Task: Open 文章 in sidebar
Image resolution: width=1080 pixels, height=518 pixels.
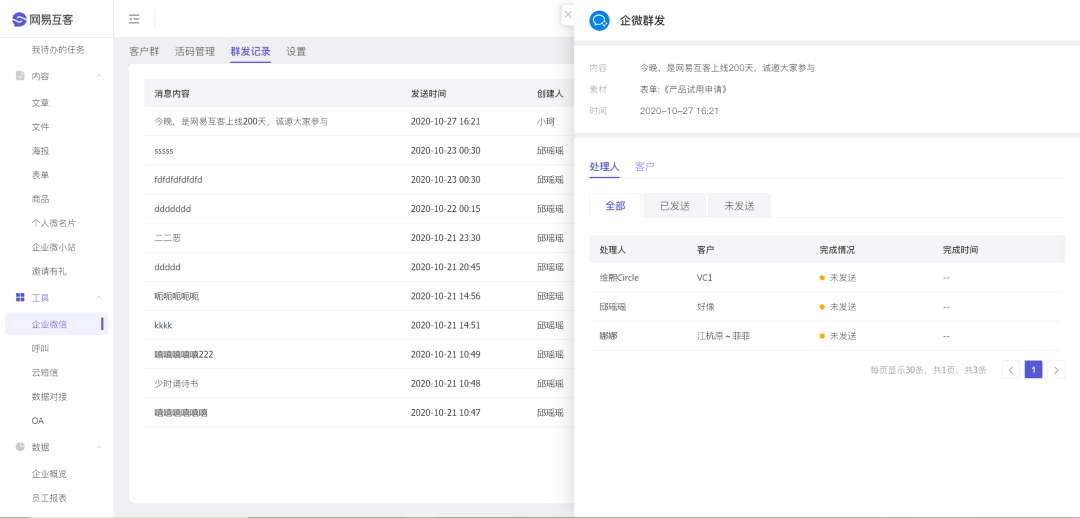Action: pos(41,103)
